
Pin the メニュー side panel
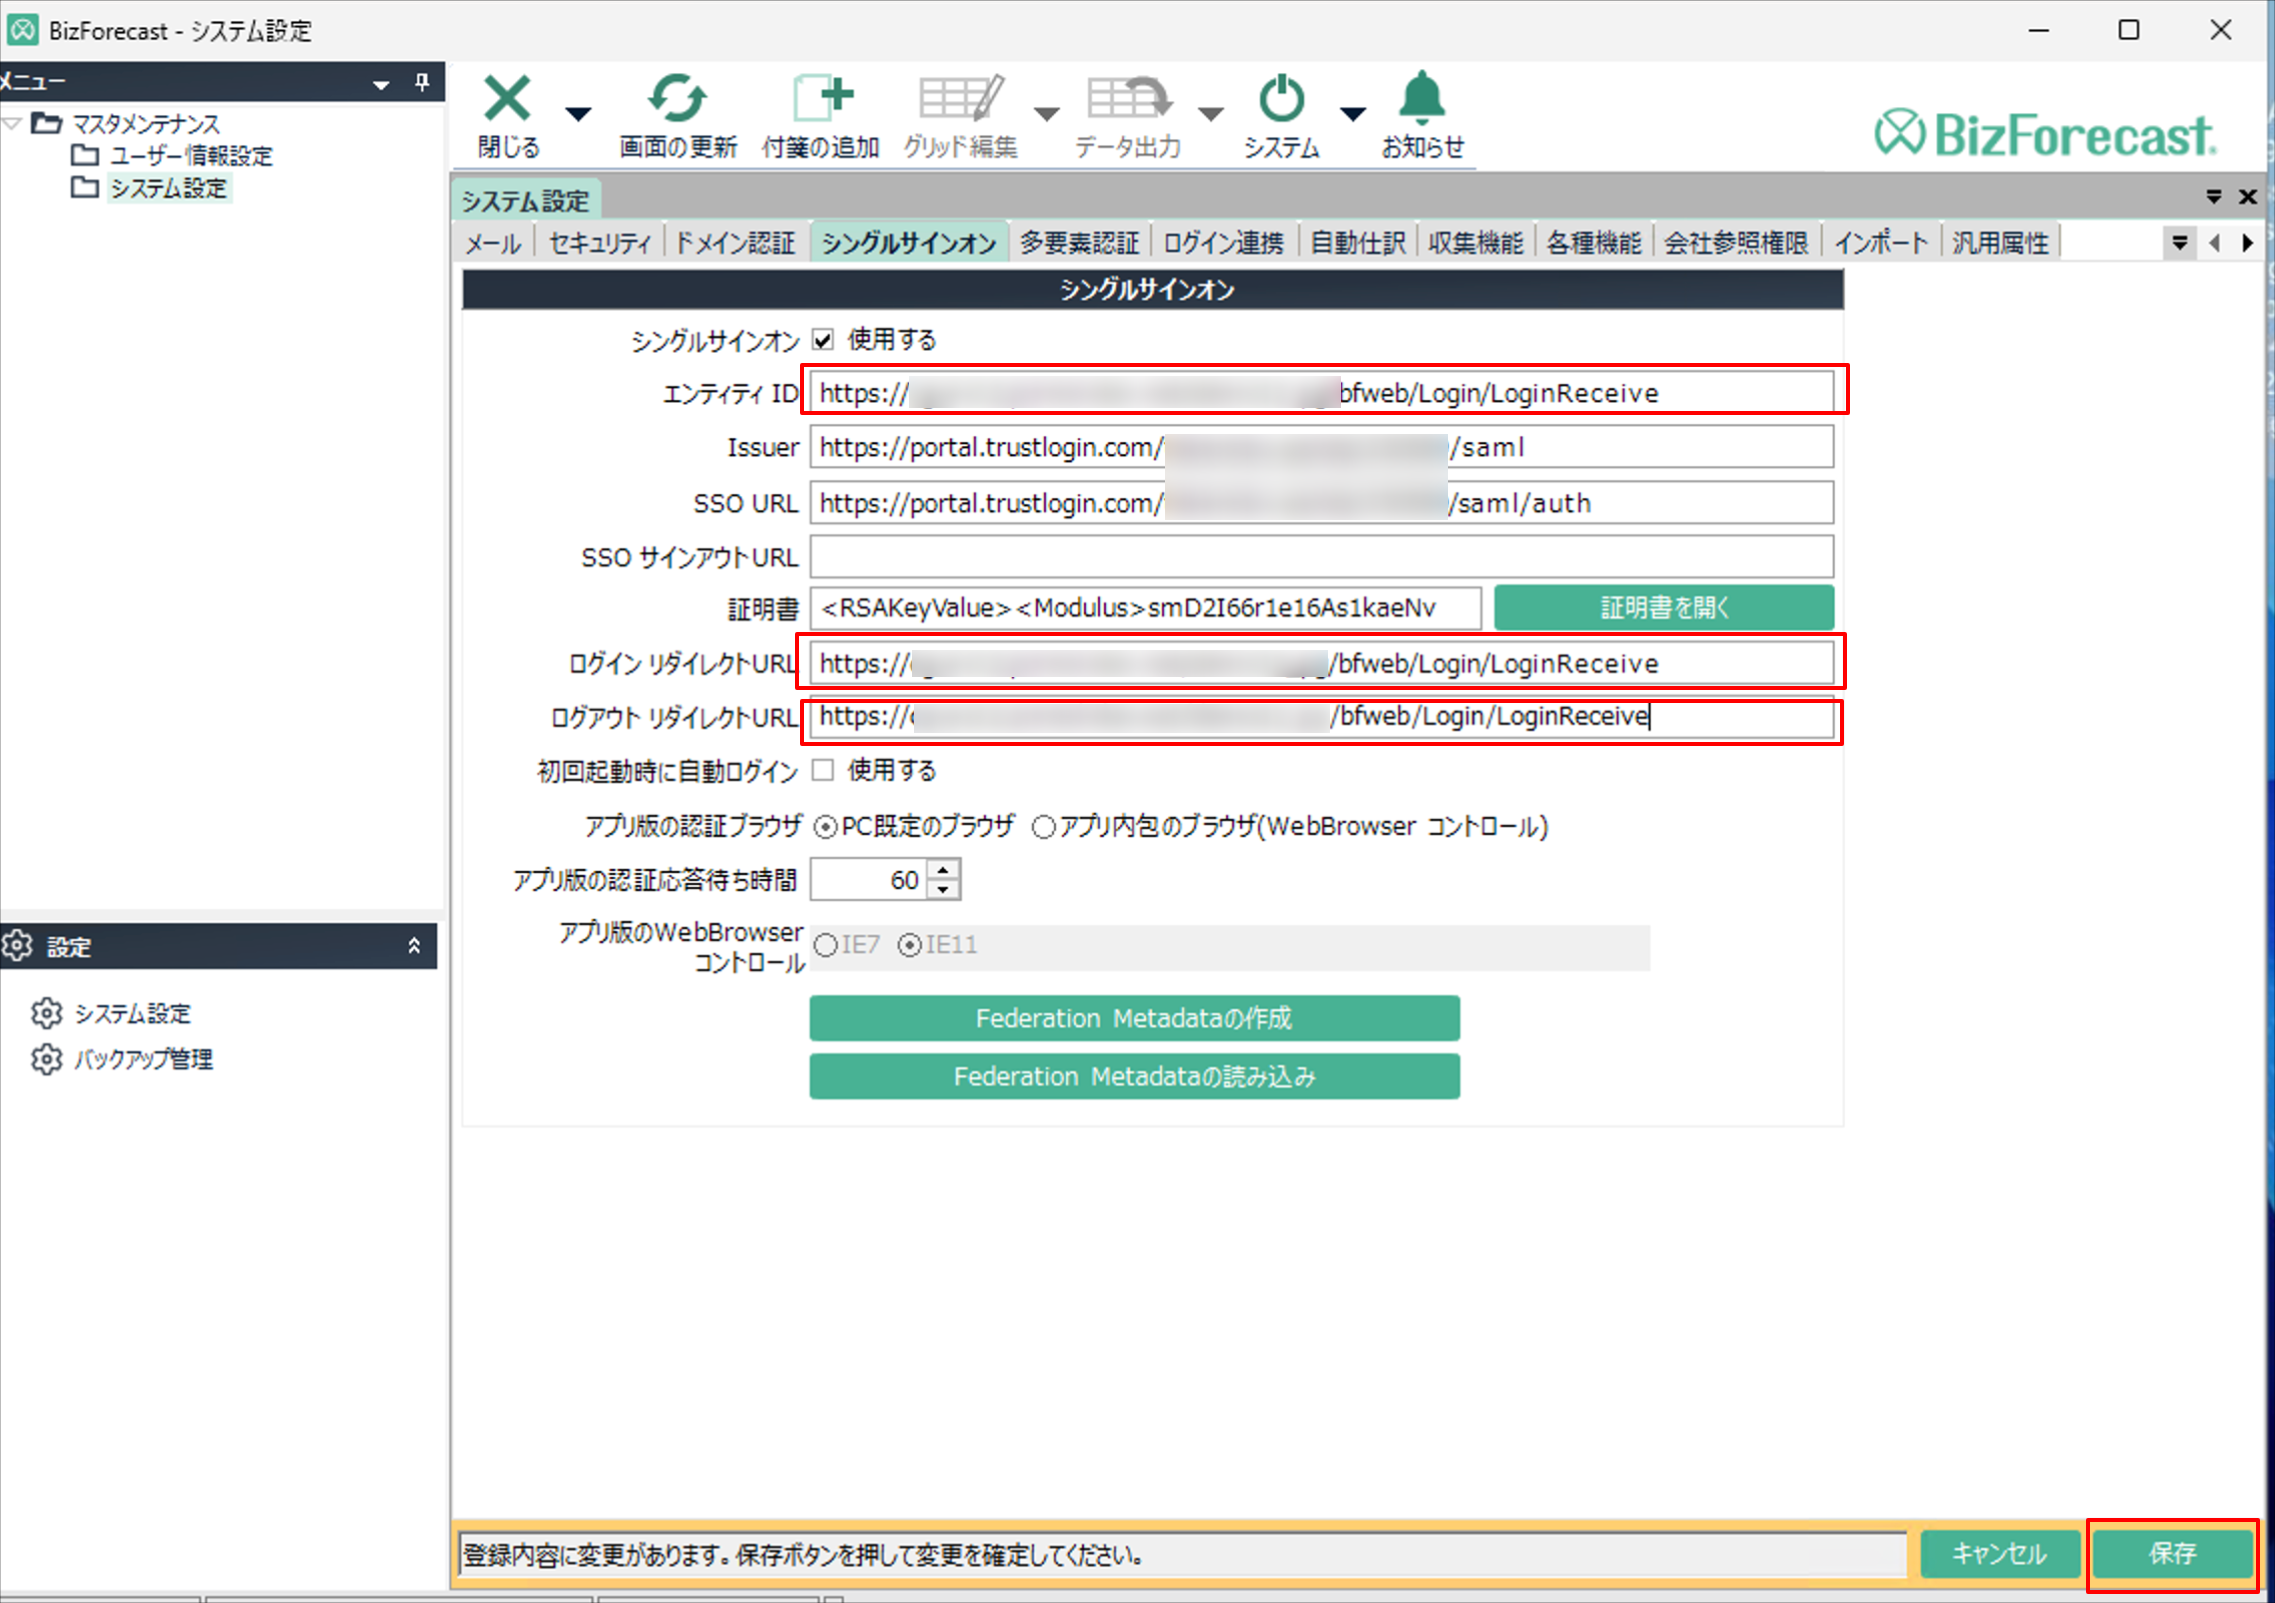[x=422, y=82]
